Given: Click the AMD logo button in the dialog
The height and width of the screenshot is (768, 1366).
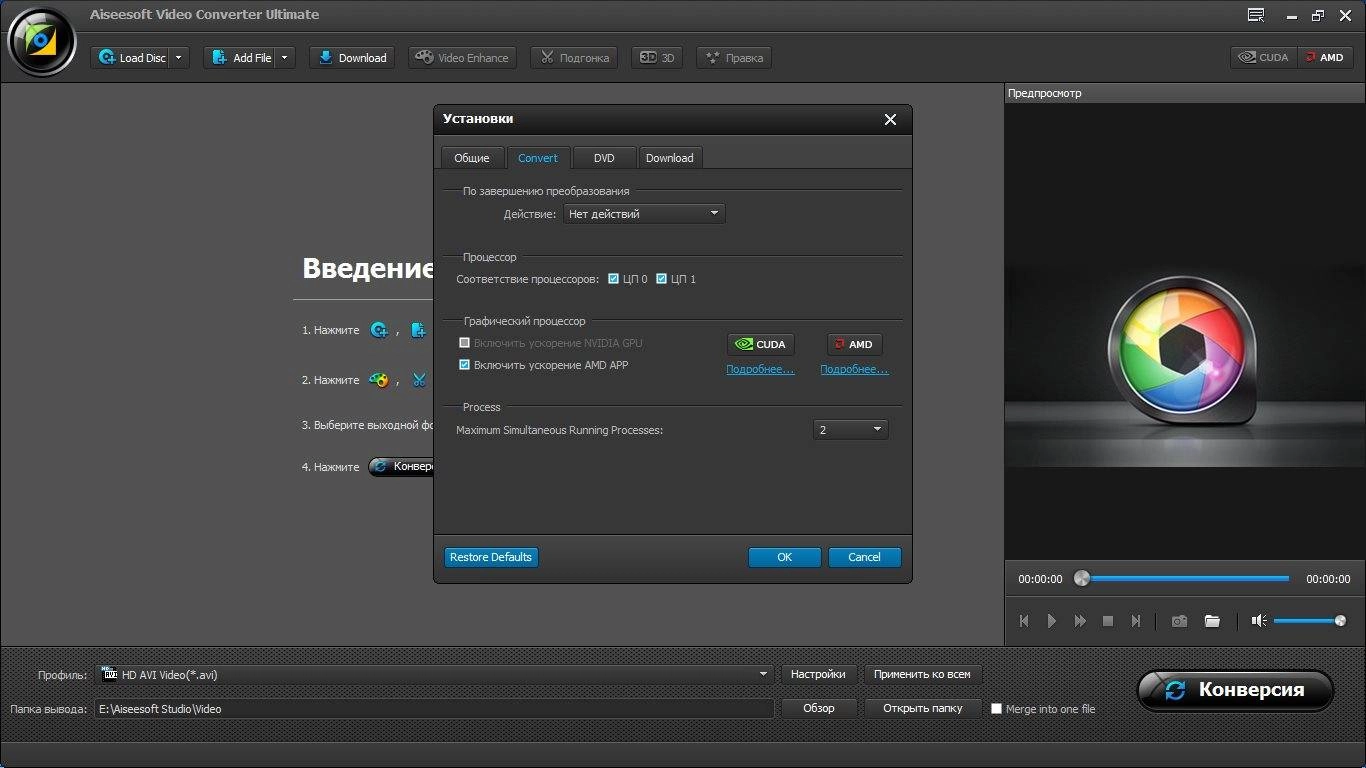Looking at the screenshot, I should point(855,344).
